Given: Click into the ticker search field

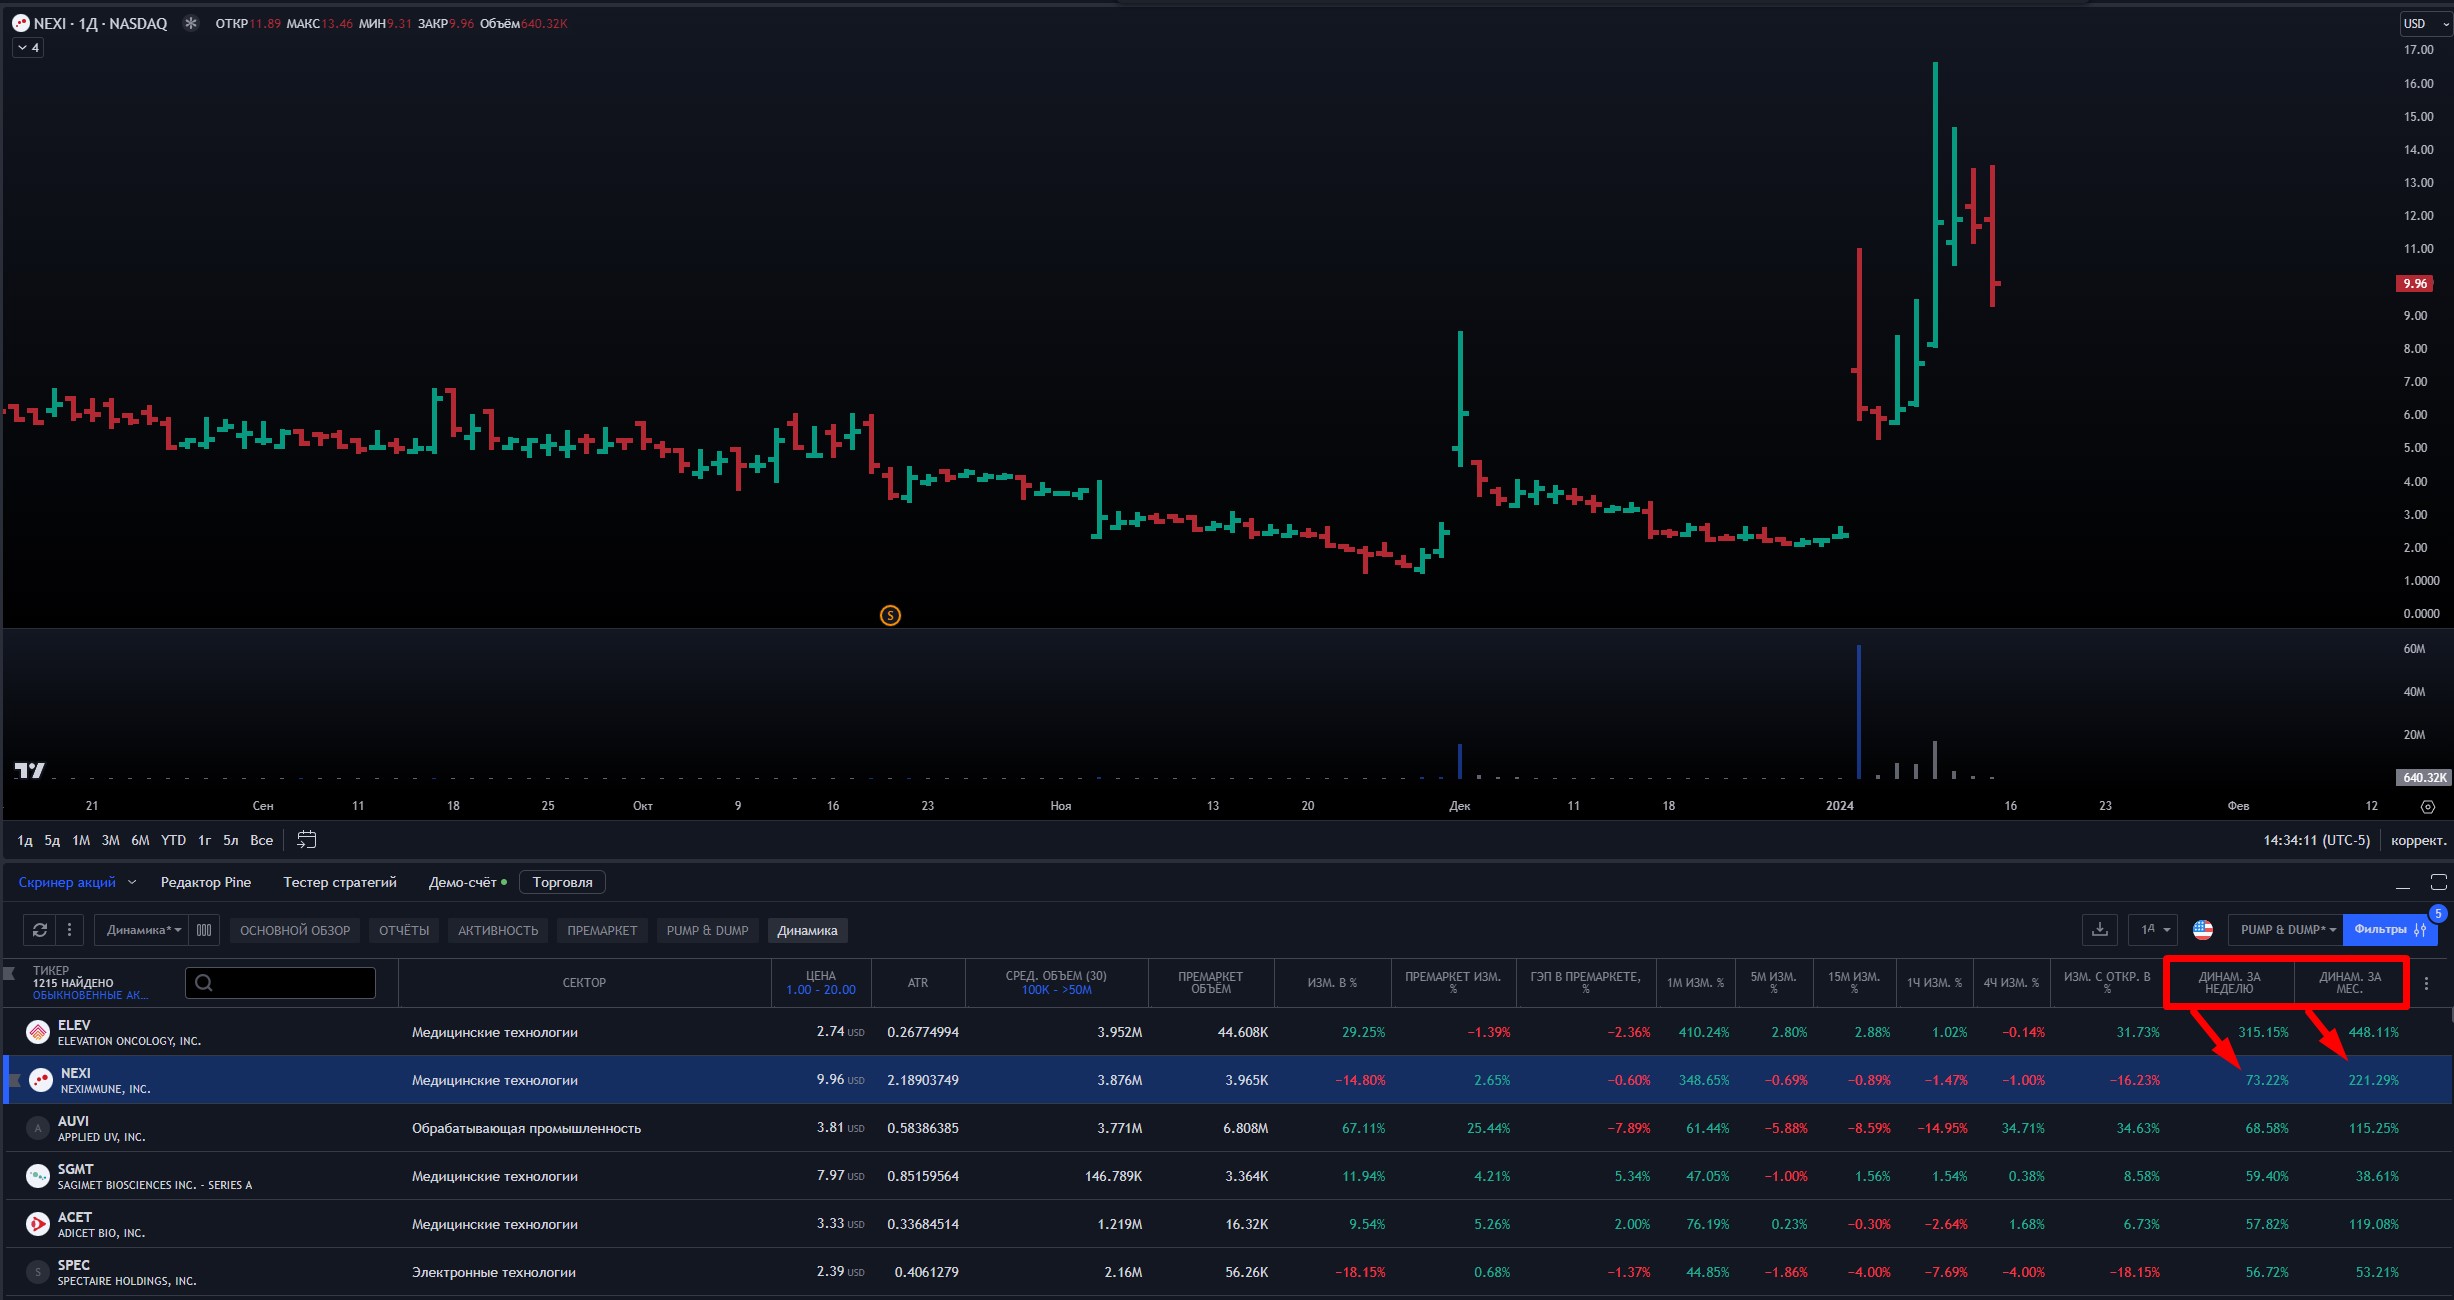Looking at the screenshot, I should point(281,983).
